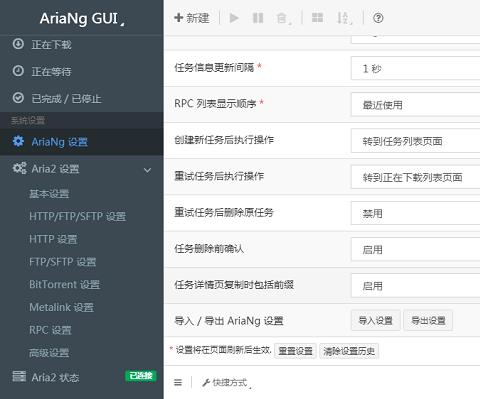Image resolution: width=480 pixels, height=399 pixels.
Task: Click the Aria2 状态 server icon
Action: click(x=19, y=376)
